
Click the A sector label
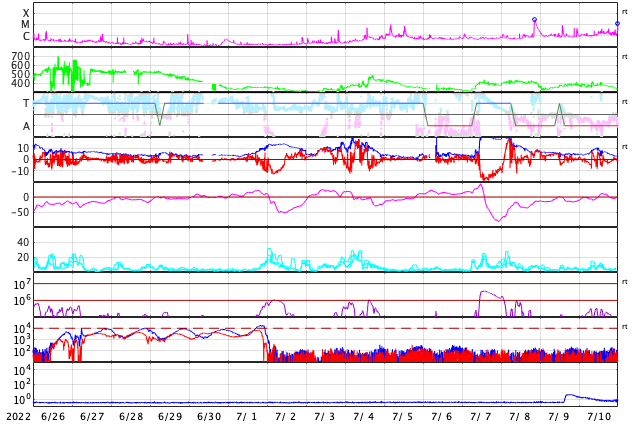pos(26,126)
